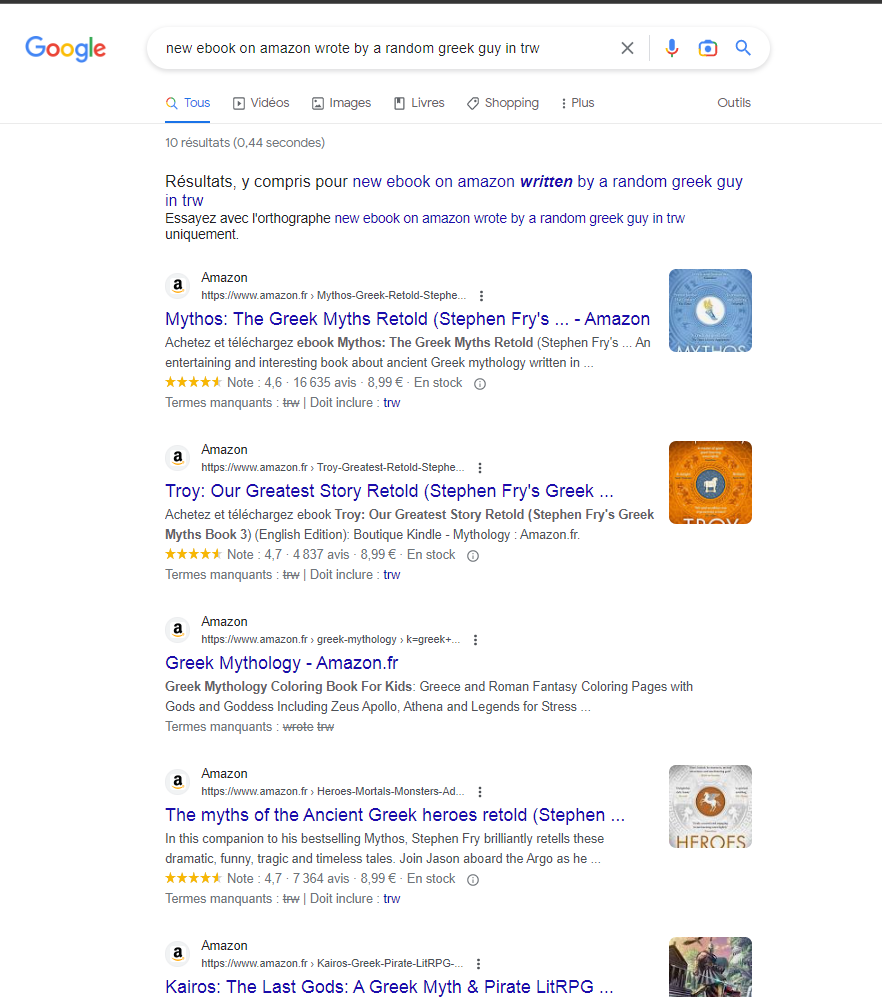This screenshot has height=997, width=882.
Task: Click the Heroes book cover thumbnail
Action: tap(710, 806)
